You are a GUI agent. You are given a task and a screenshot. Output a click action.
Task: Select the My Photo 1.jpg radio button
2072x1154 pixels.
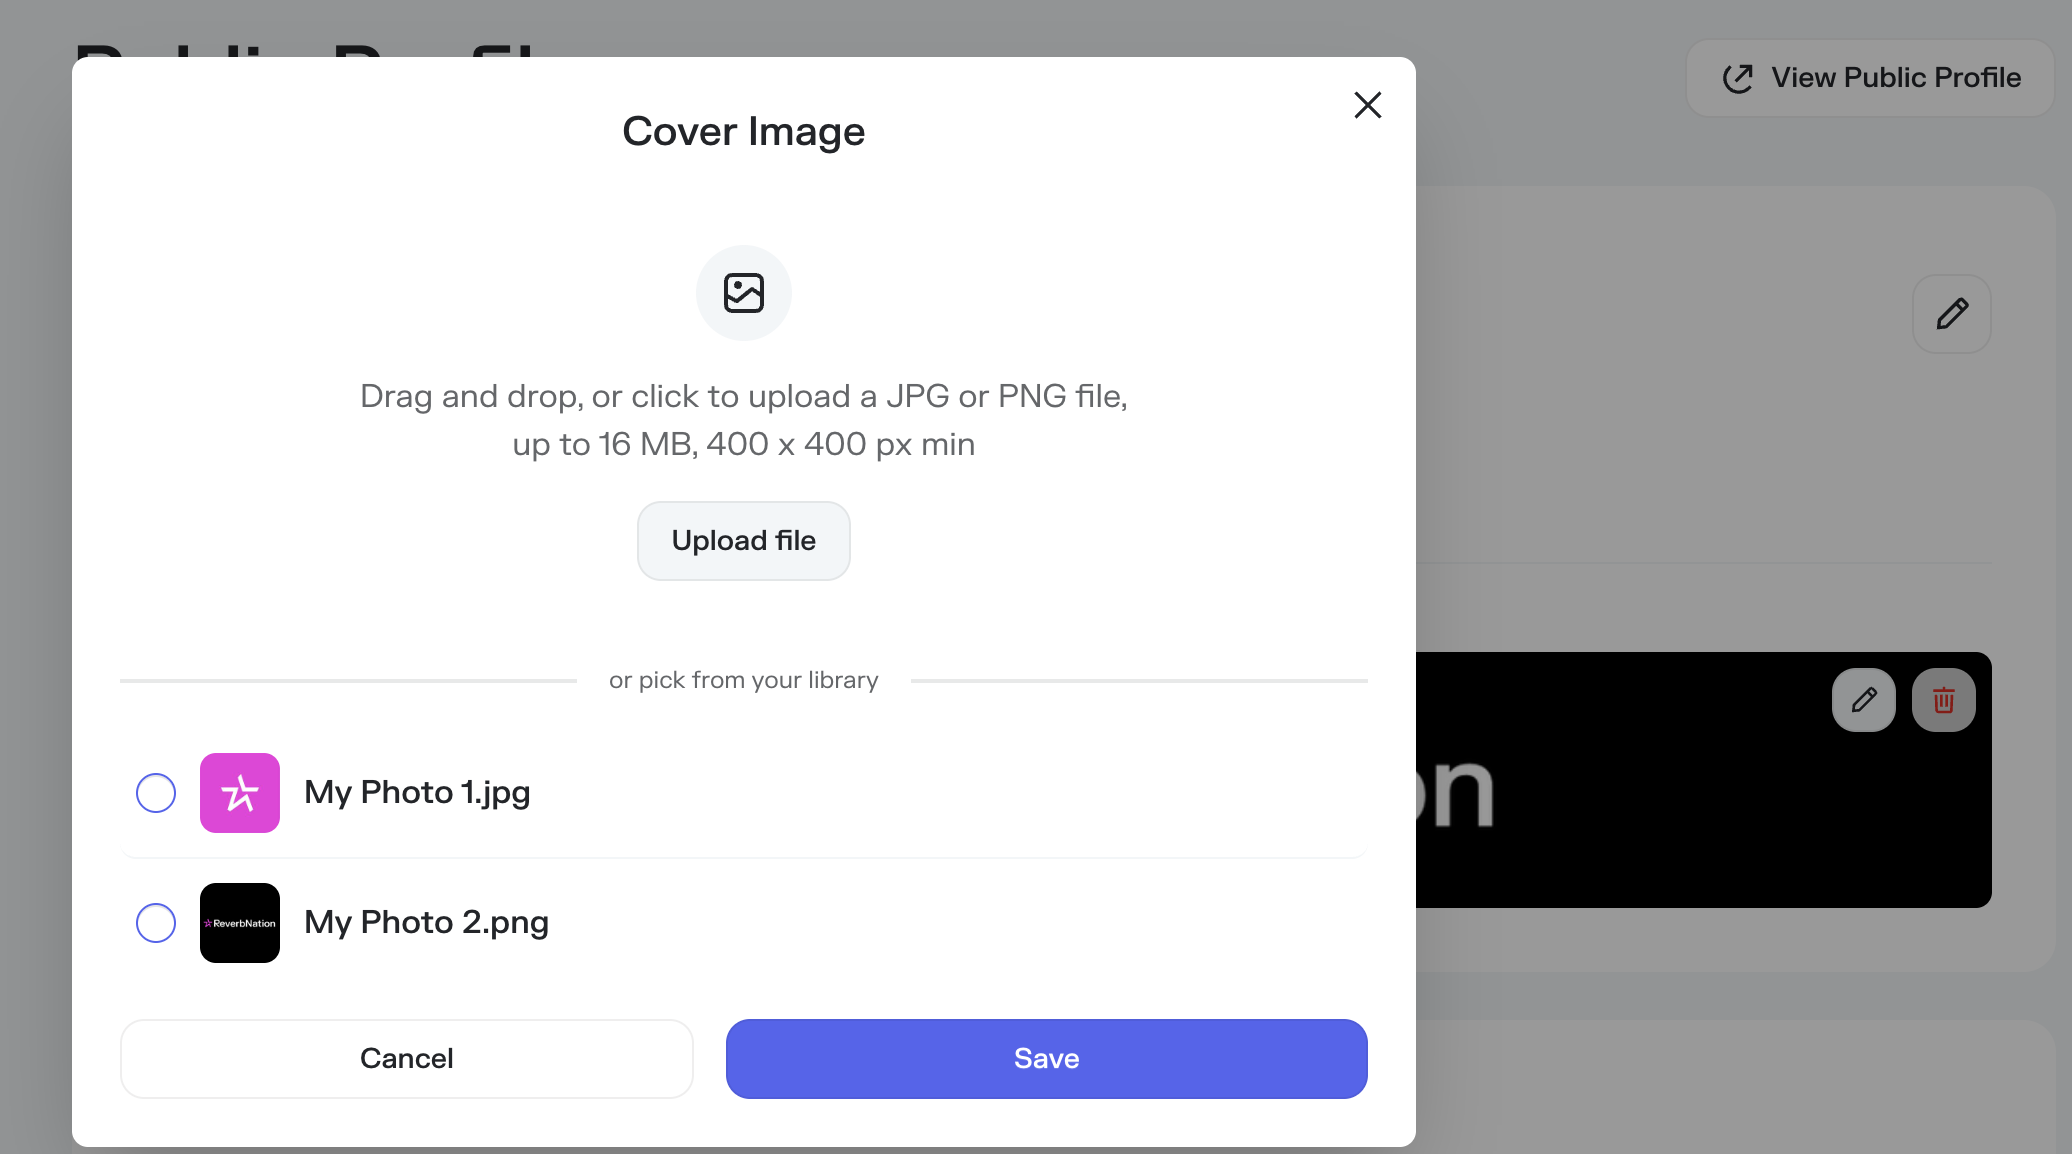coord(156,793)
